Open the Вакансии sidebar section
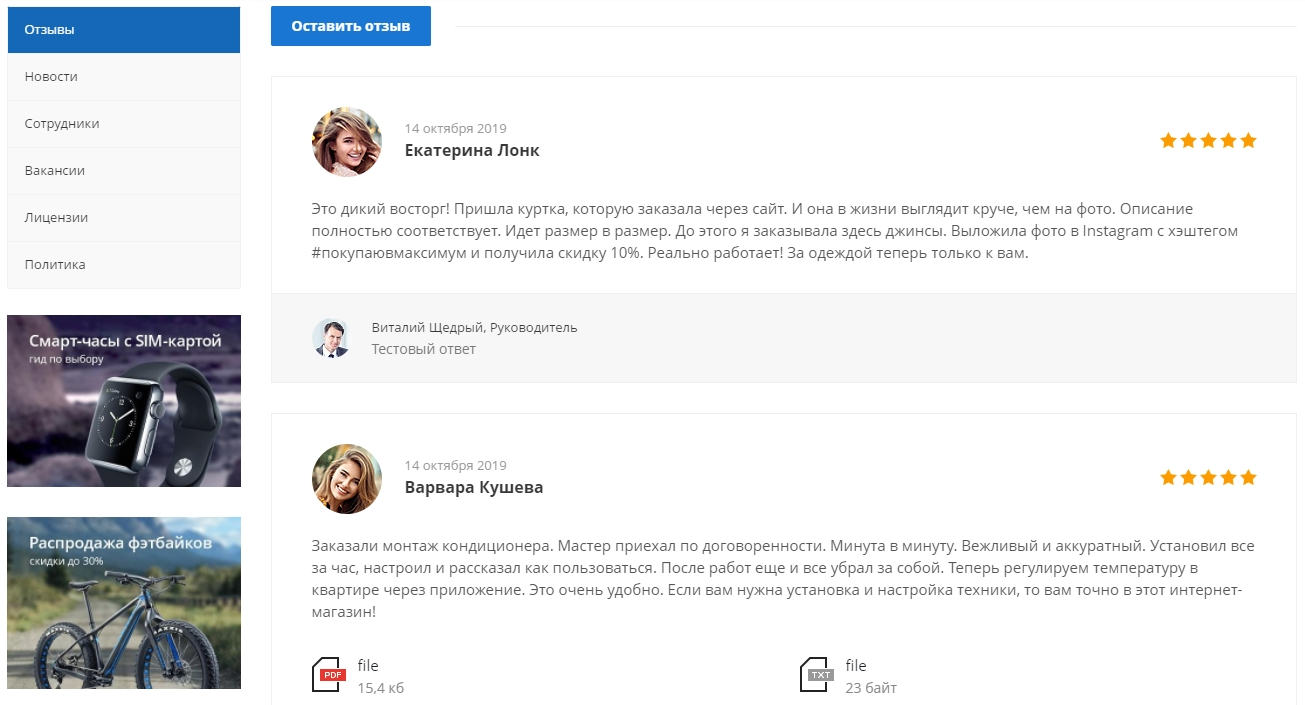1305x705 pixels. 124,171
